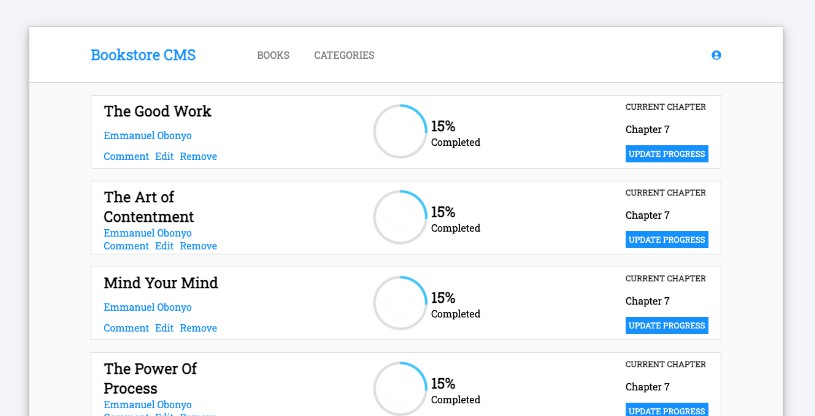815x416 pixels.
Task: Update progress for The Good Work
Action: [667, 154]
